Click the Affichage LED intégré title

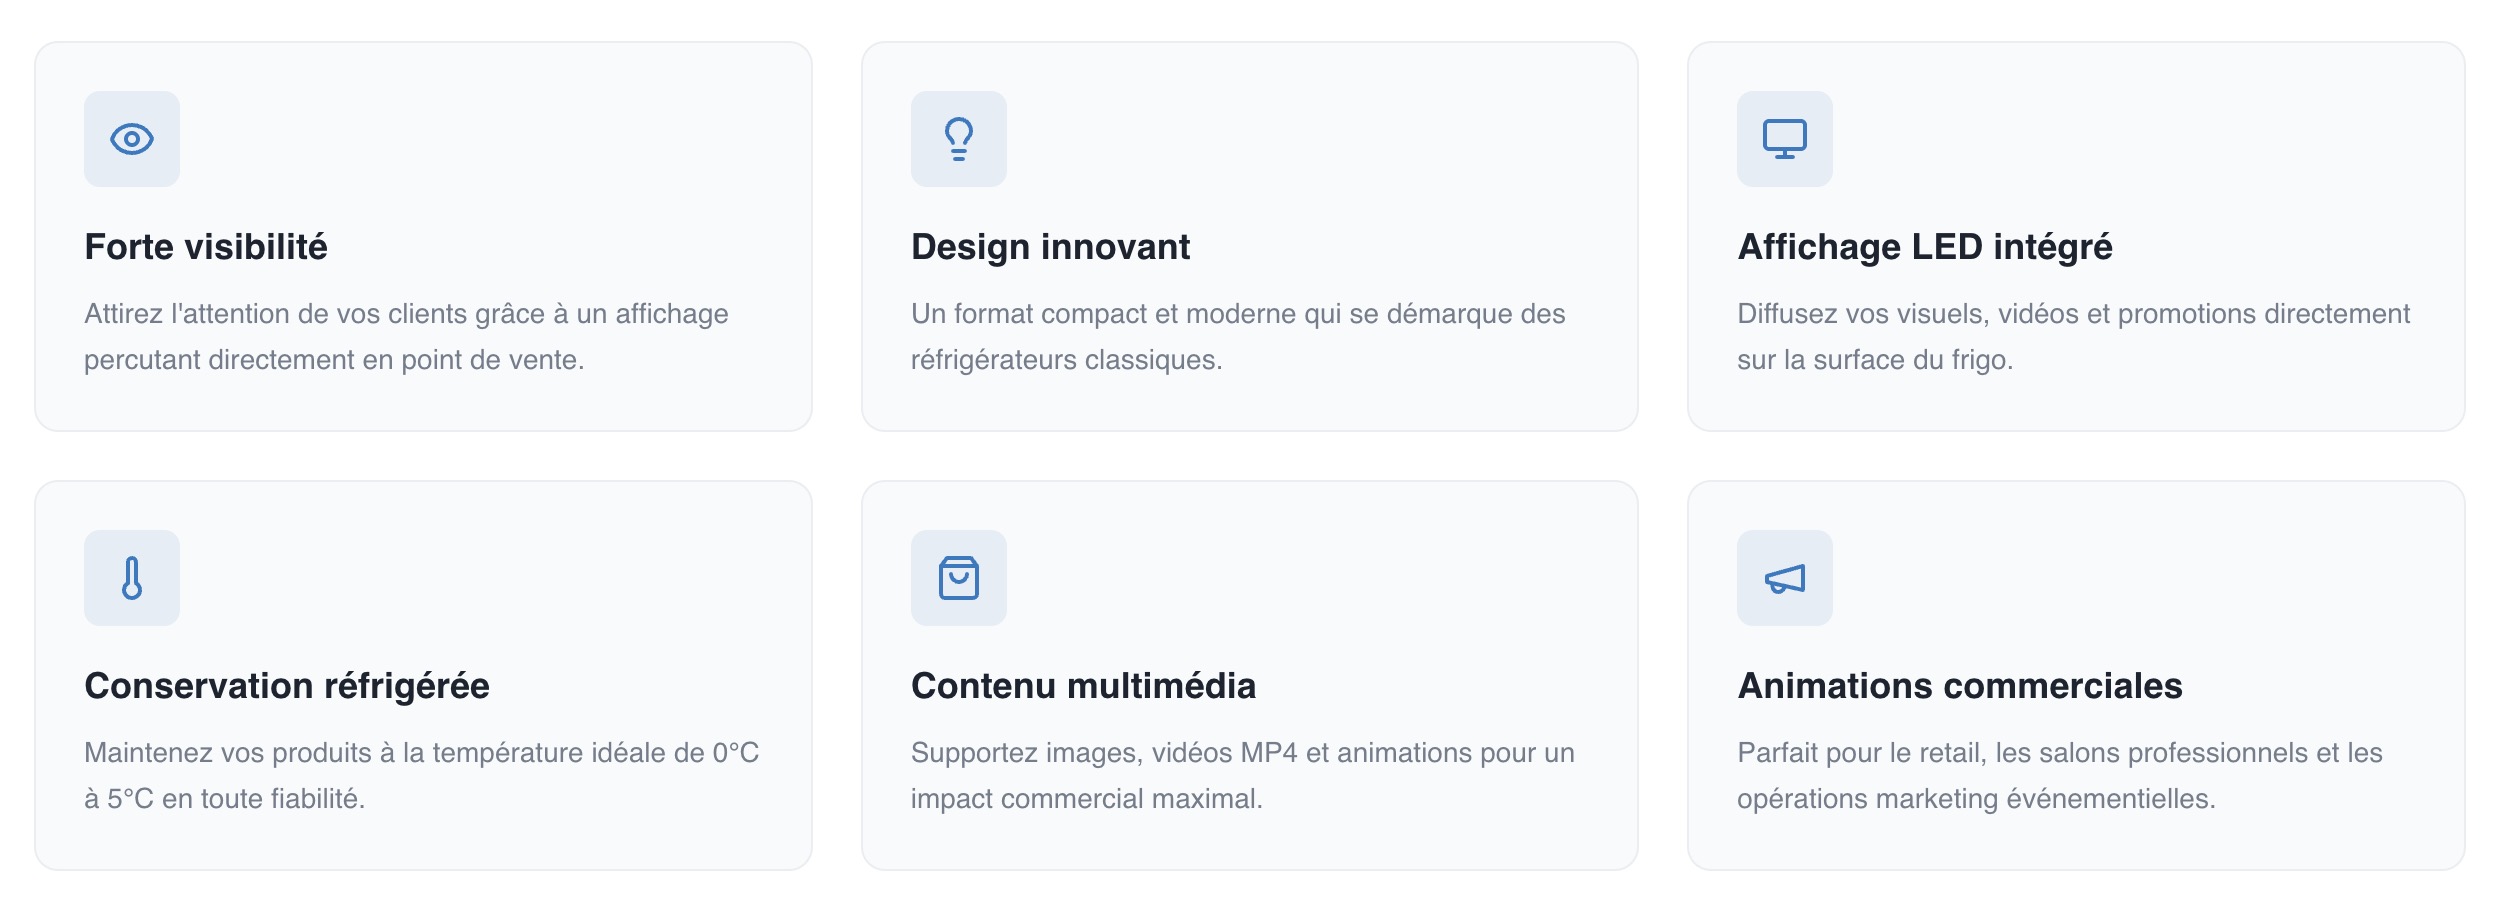pos(1924,247)
